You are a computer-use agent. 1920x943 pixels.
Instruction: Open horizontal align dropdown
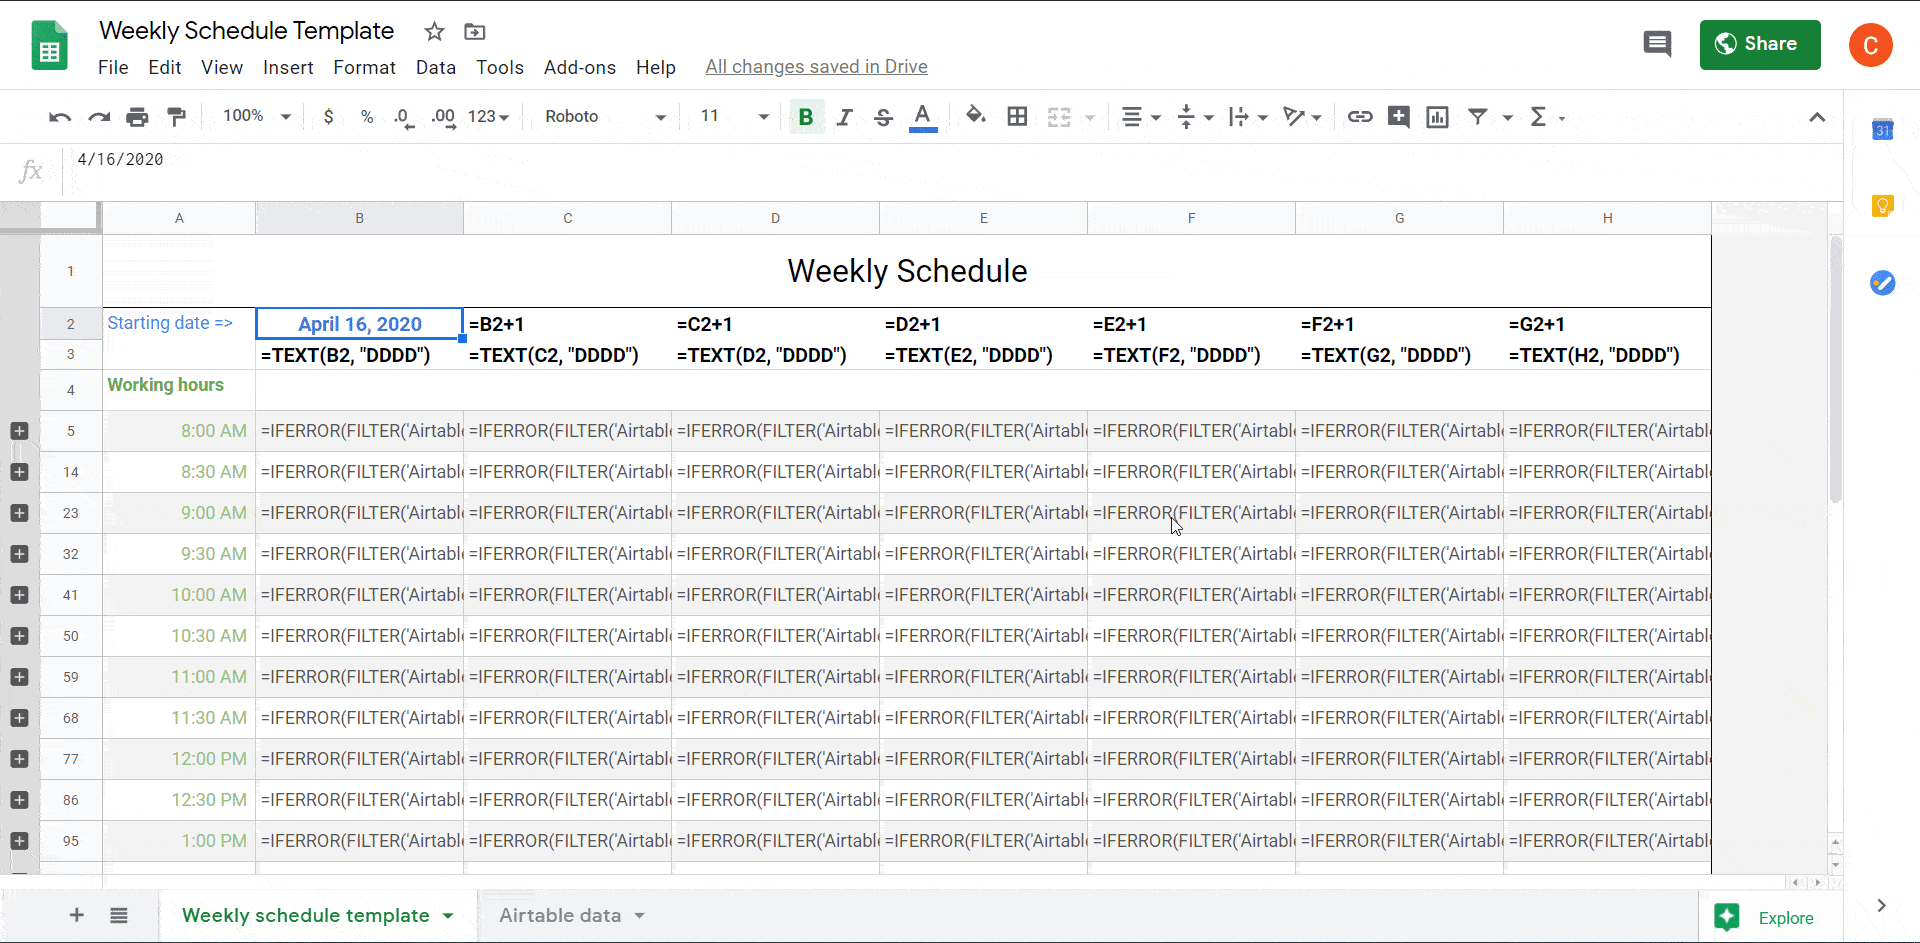click(1141, 117)
